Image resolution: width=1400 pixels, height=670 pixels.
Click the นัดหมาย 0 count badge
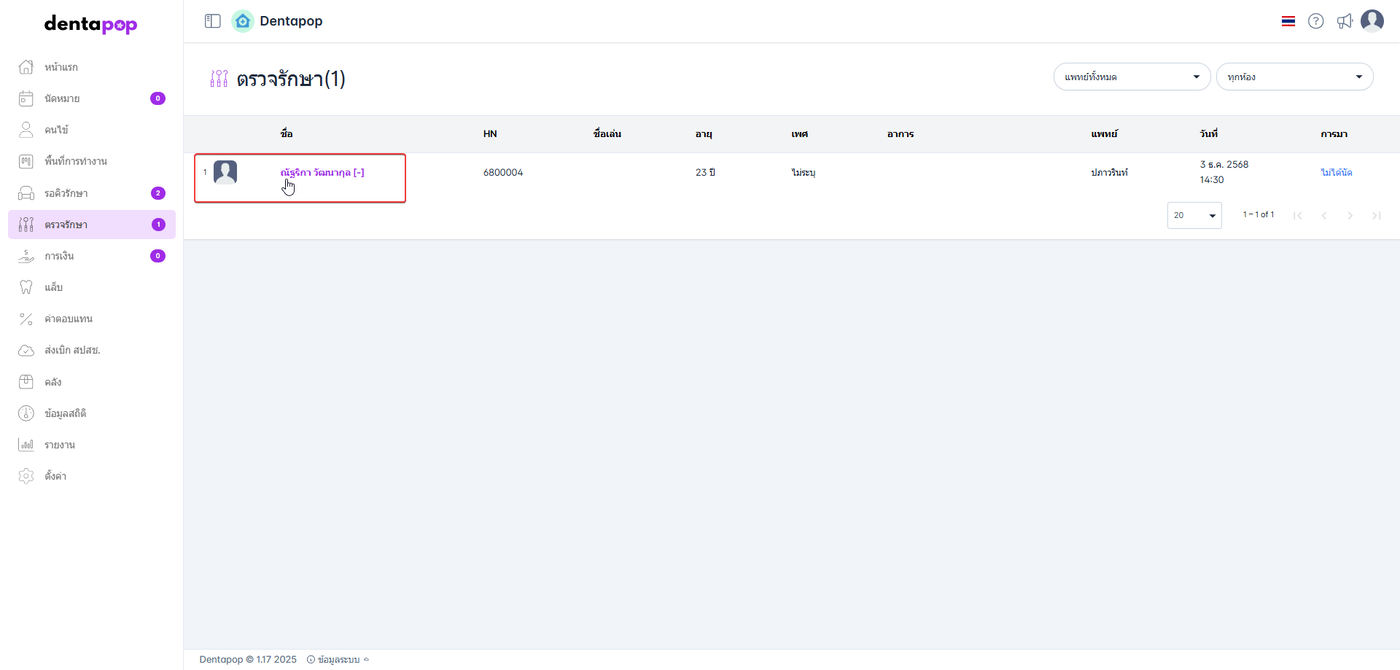point(158,98)
